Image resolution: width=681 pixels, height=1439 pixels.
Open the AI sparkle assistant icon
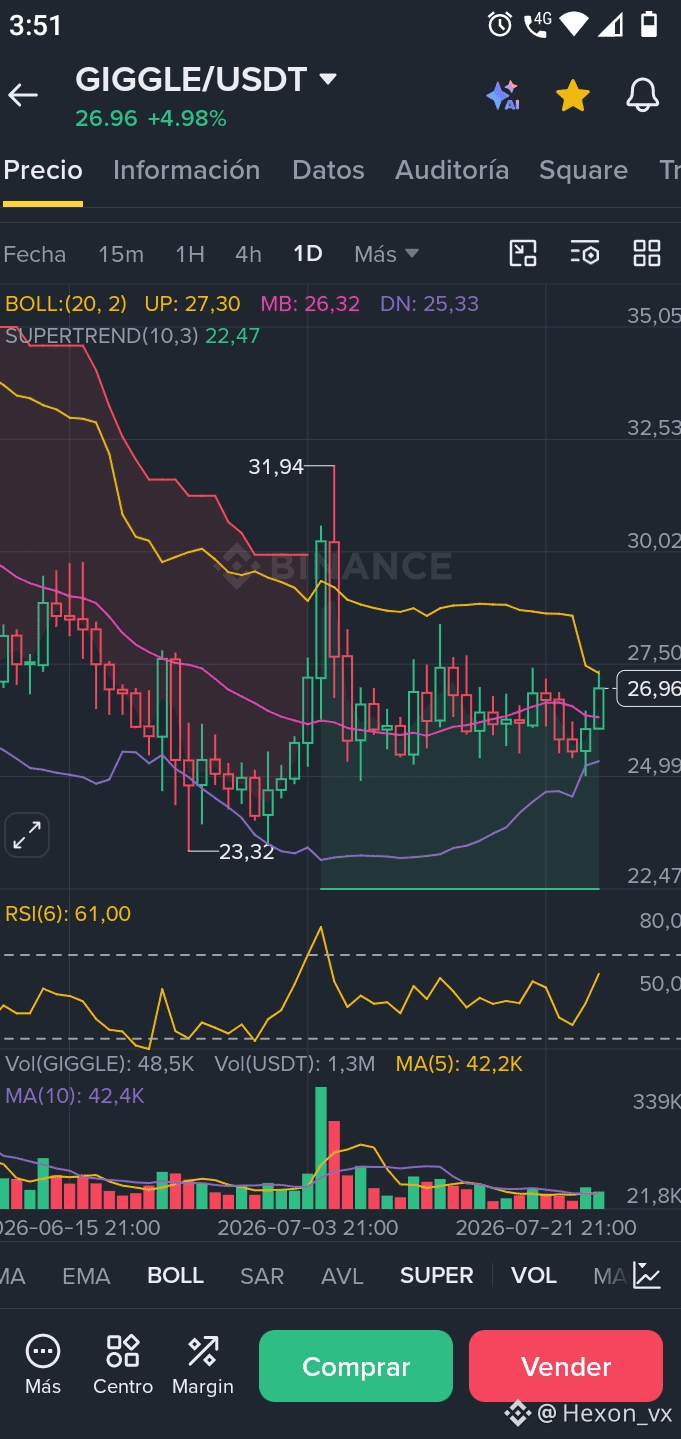click(x=502, y=96)
